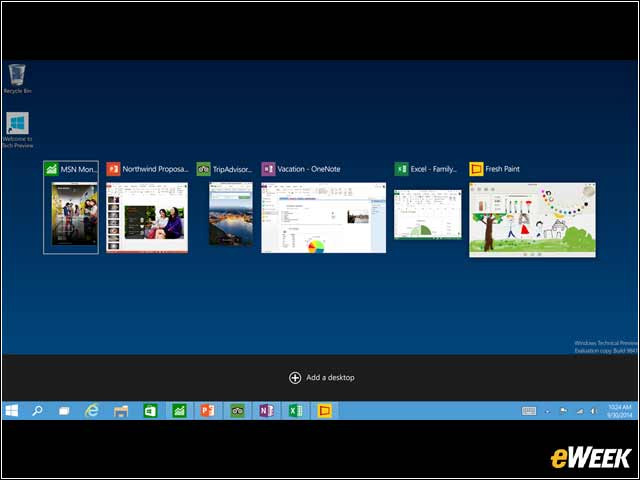The image size is (640, 480).
Task: Switch to MSN Money via taskbar icon
Action: [179, 411]
